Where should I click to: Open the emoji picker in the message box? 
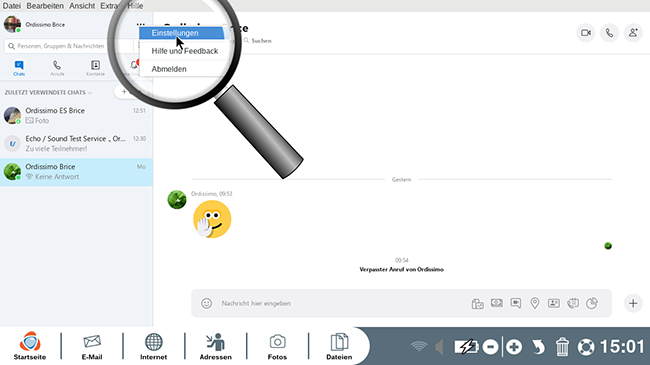[x=206, y=303]
